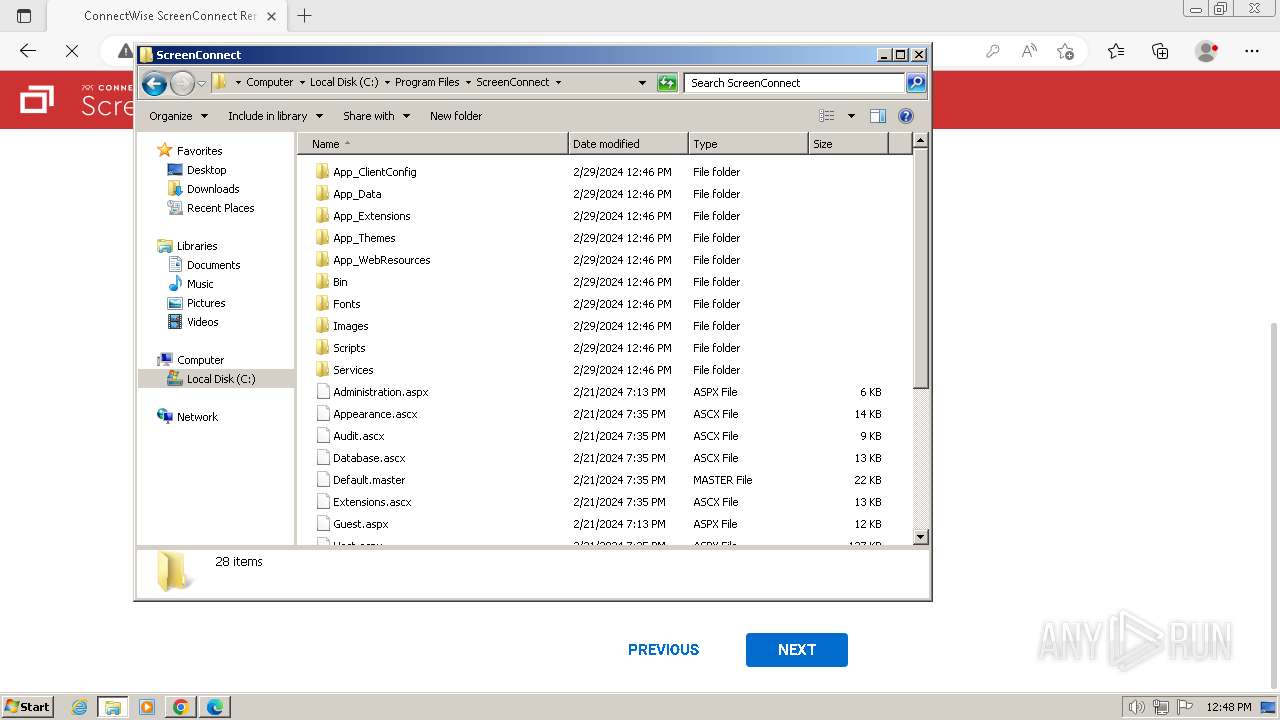Select the Services folder
This screenshot has height=720, width=1280.
(x=353, y=370)
